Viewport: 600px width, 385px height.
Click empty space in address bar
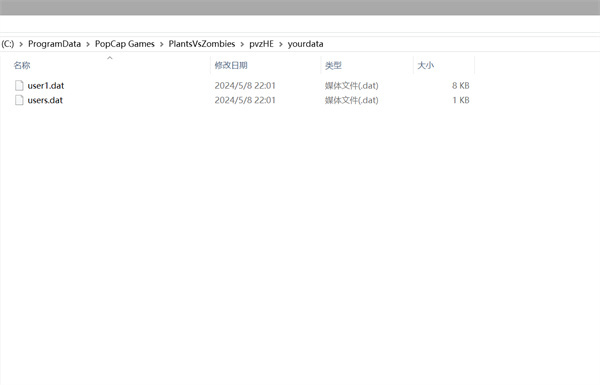point(459,44)
